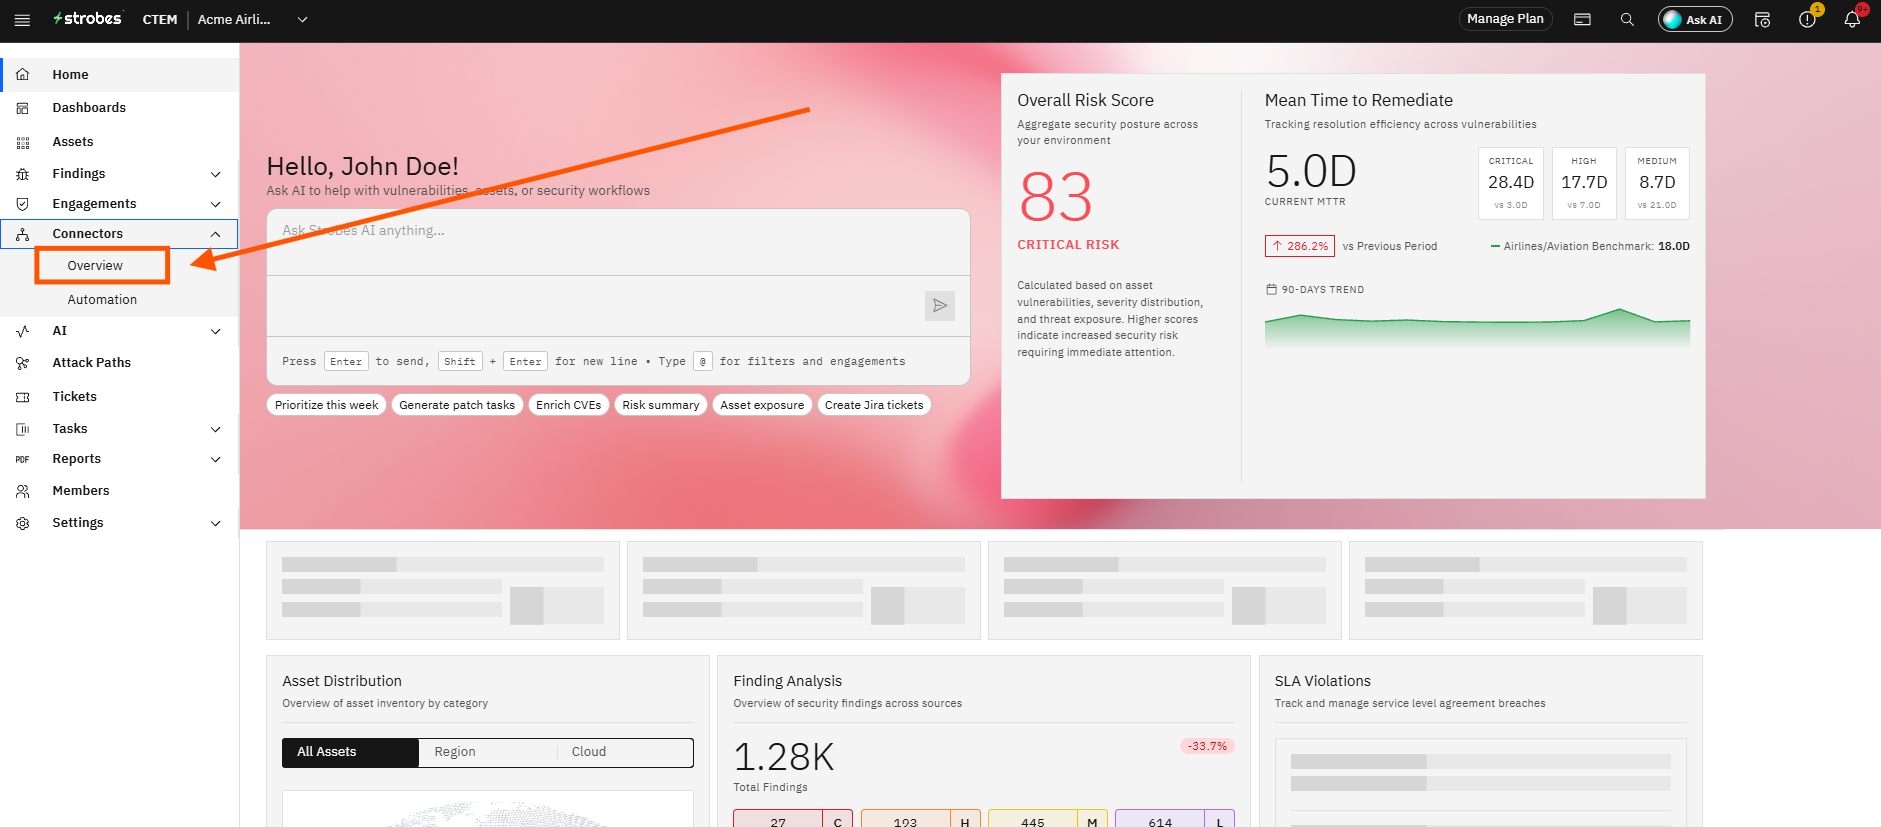Screen dimensions: 1881x827
Task: Select the Region segment in Asset Distribution
Action: pyautogui.click(x=487, y=752)
